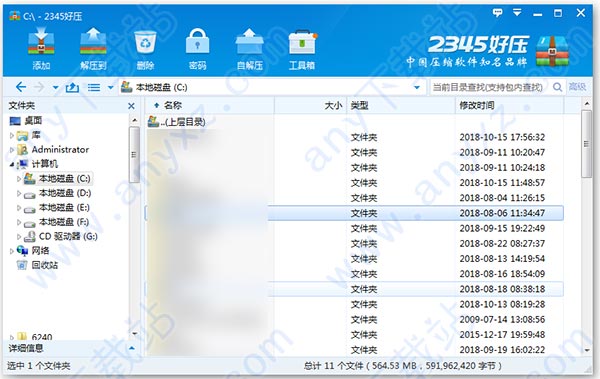
Task: Expand the address bar path dropdown
Action: 417,88
